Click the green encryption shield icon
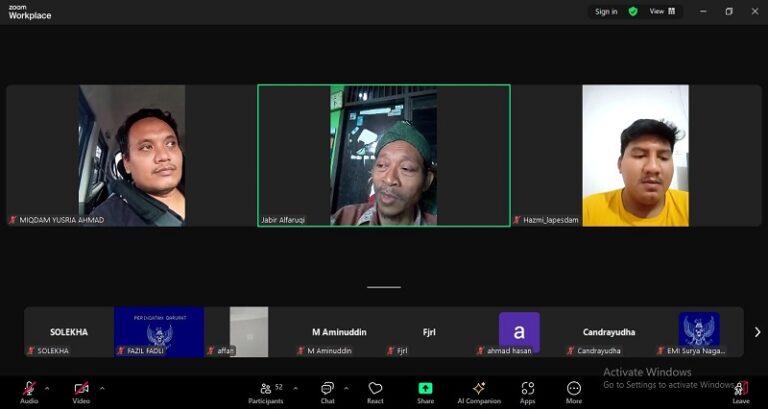This screenshot has height=409, width=768. click(633, 12)
